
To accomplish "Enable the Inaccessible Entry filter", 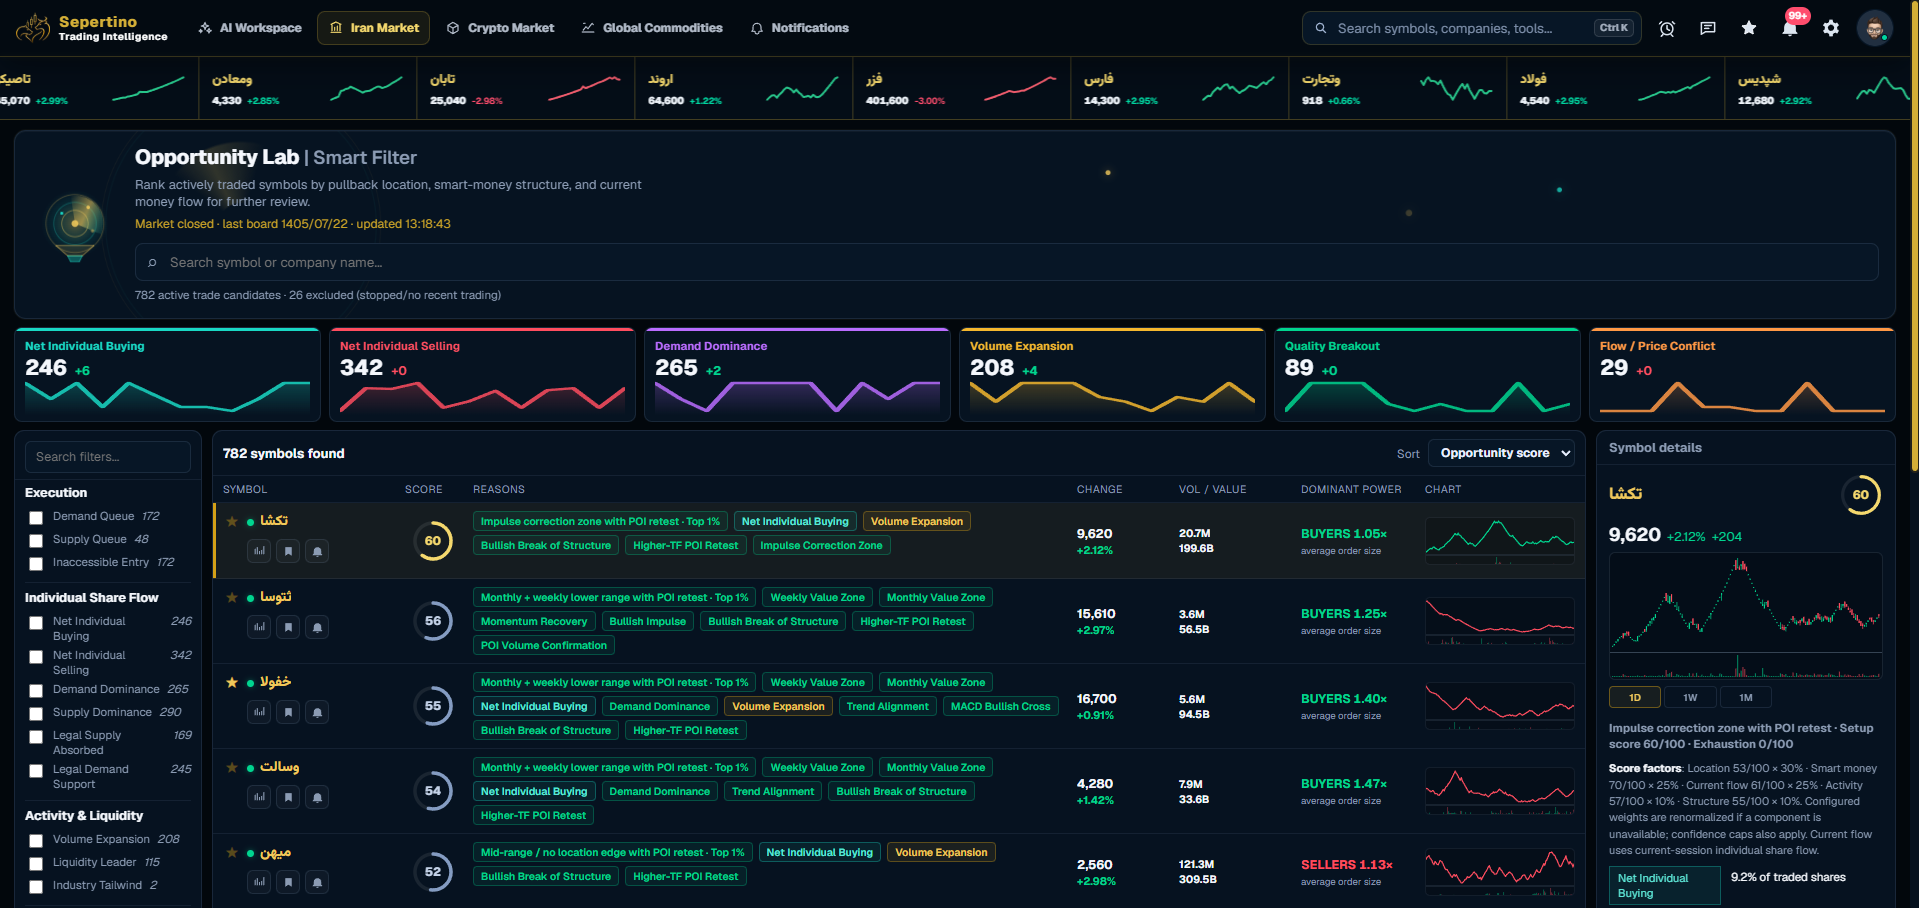I will point(36,564).
